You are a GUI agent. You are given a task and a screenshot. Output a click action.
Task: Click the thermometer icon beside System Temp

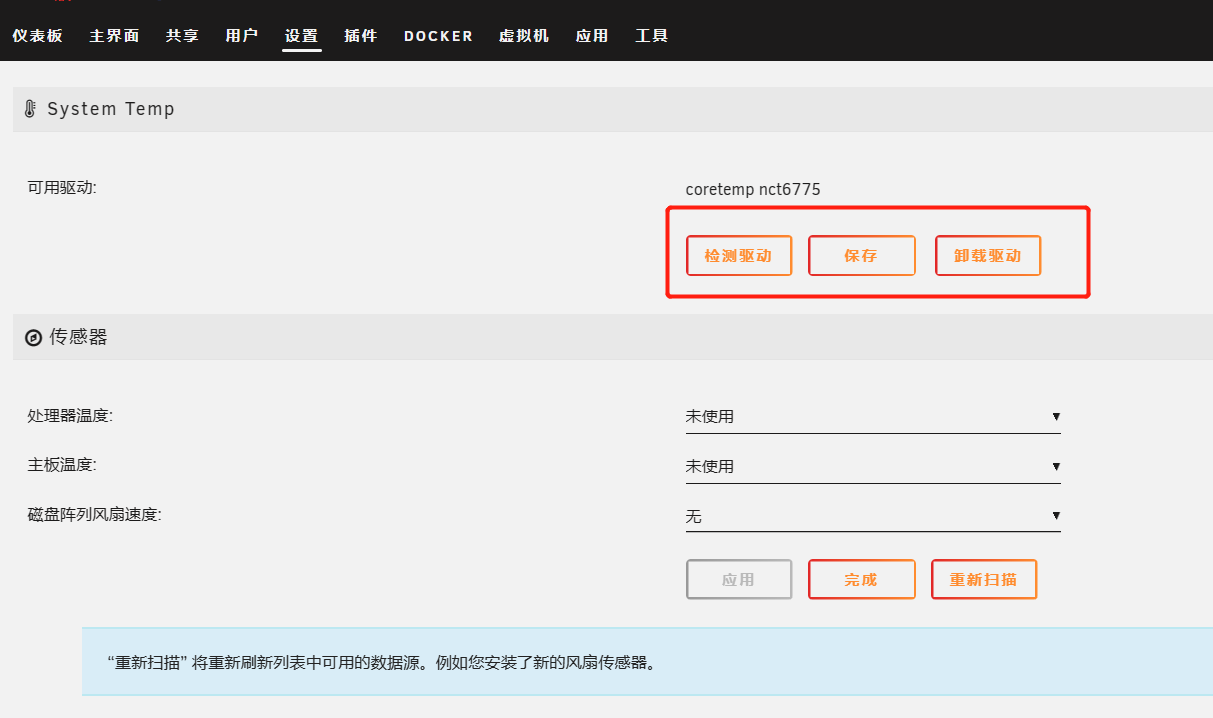pos(30,109)
